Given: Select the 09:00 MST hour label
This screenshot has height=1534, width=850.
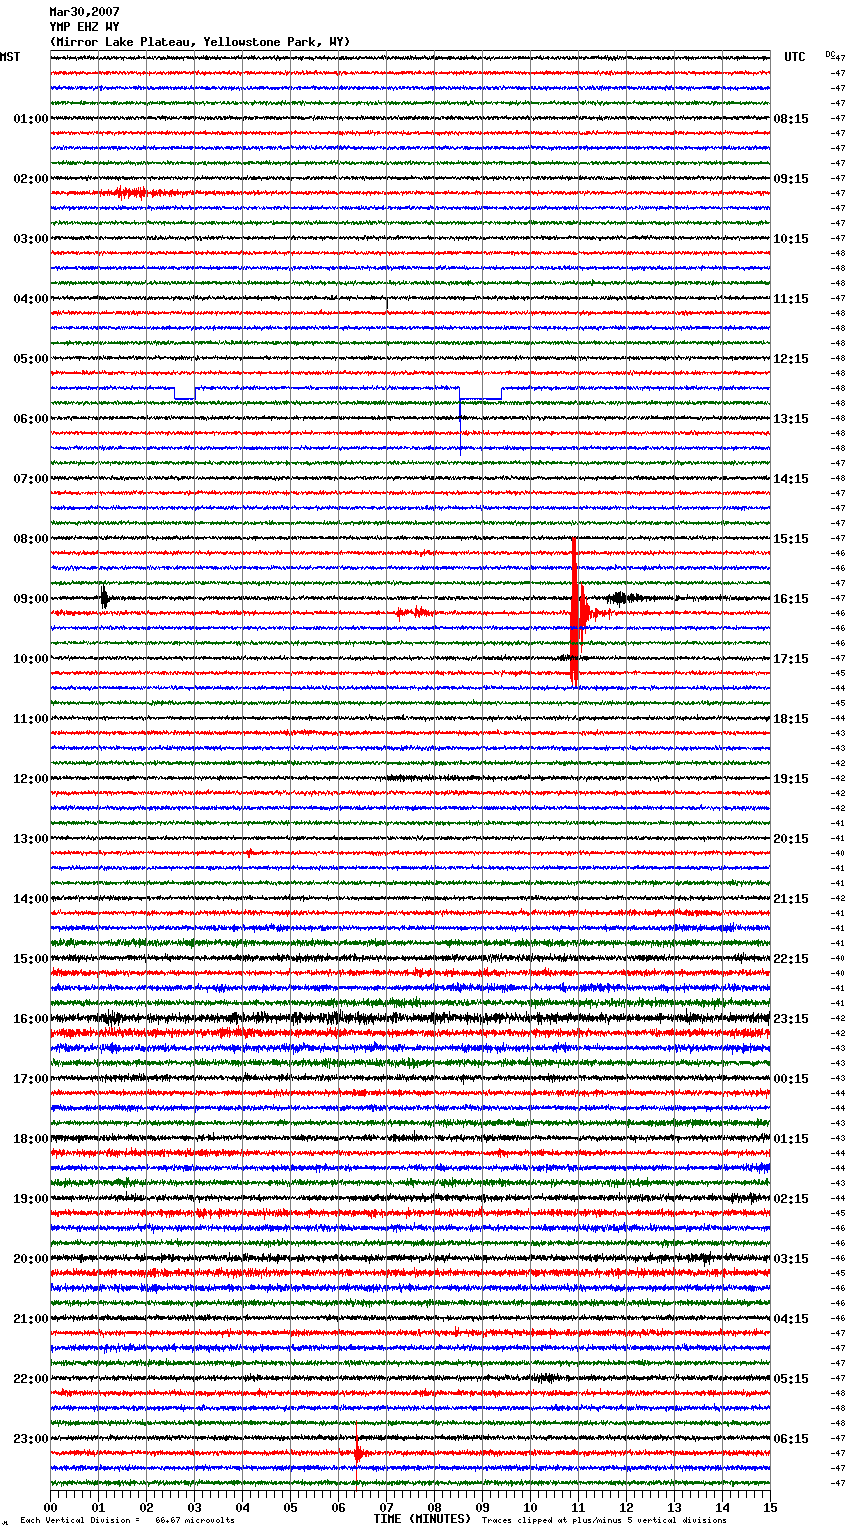Looking at the screenshot, I should tap(31, 599).
